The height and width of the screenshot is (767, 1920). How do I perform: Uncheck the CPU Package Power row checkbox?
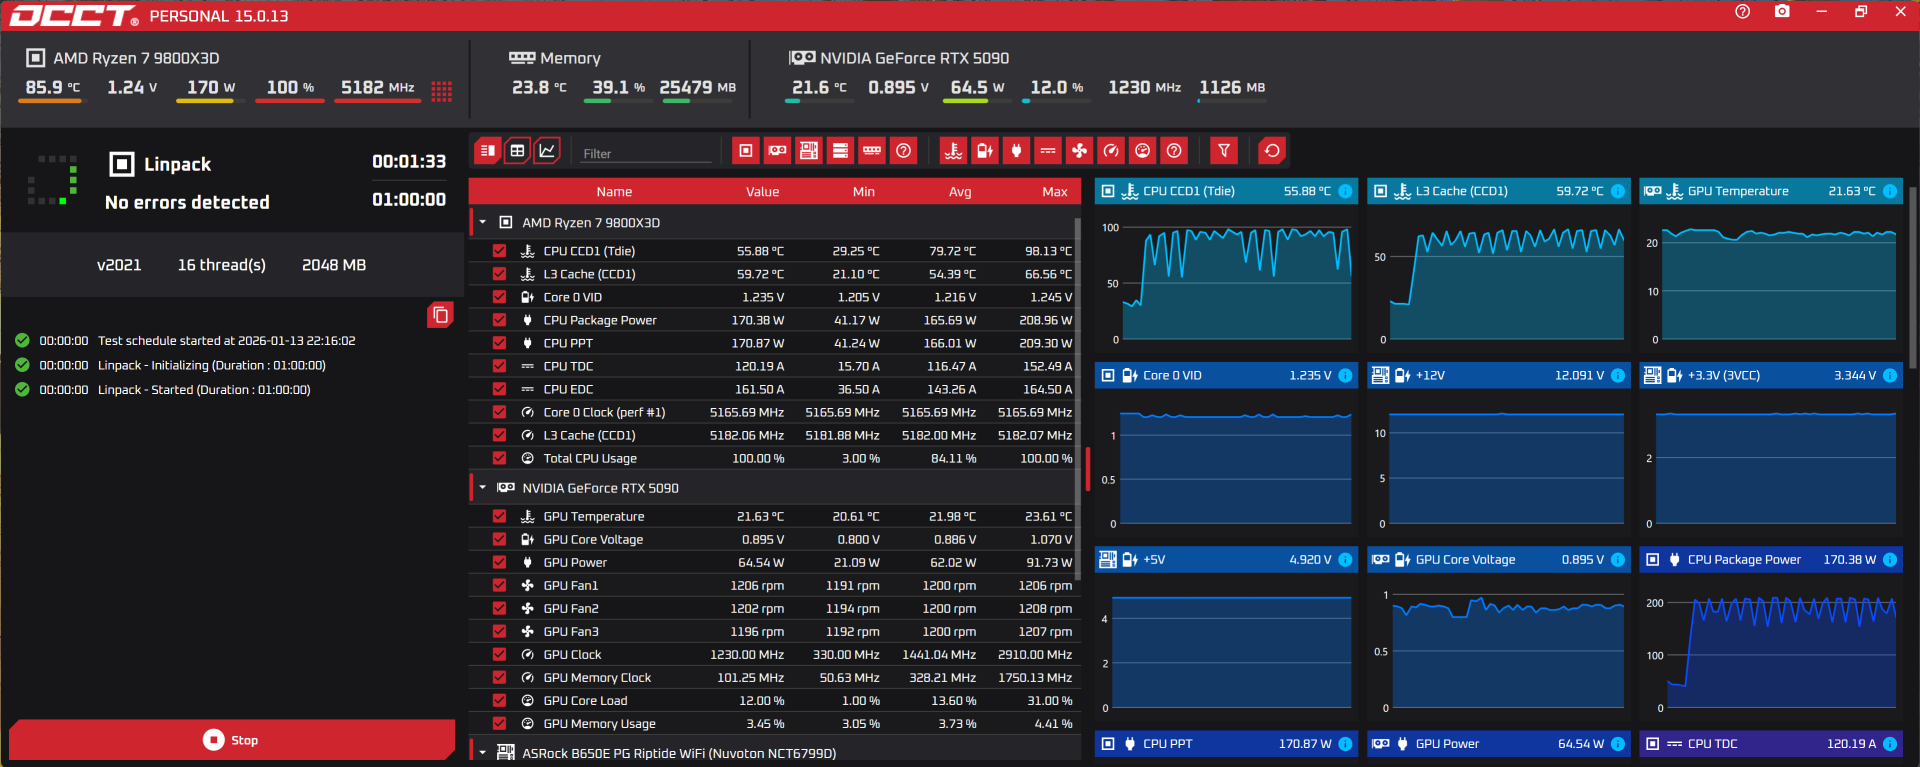pyautogui.click(x=499, y=320)
